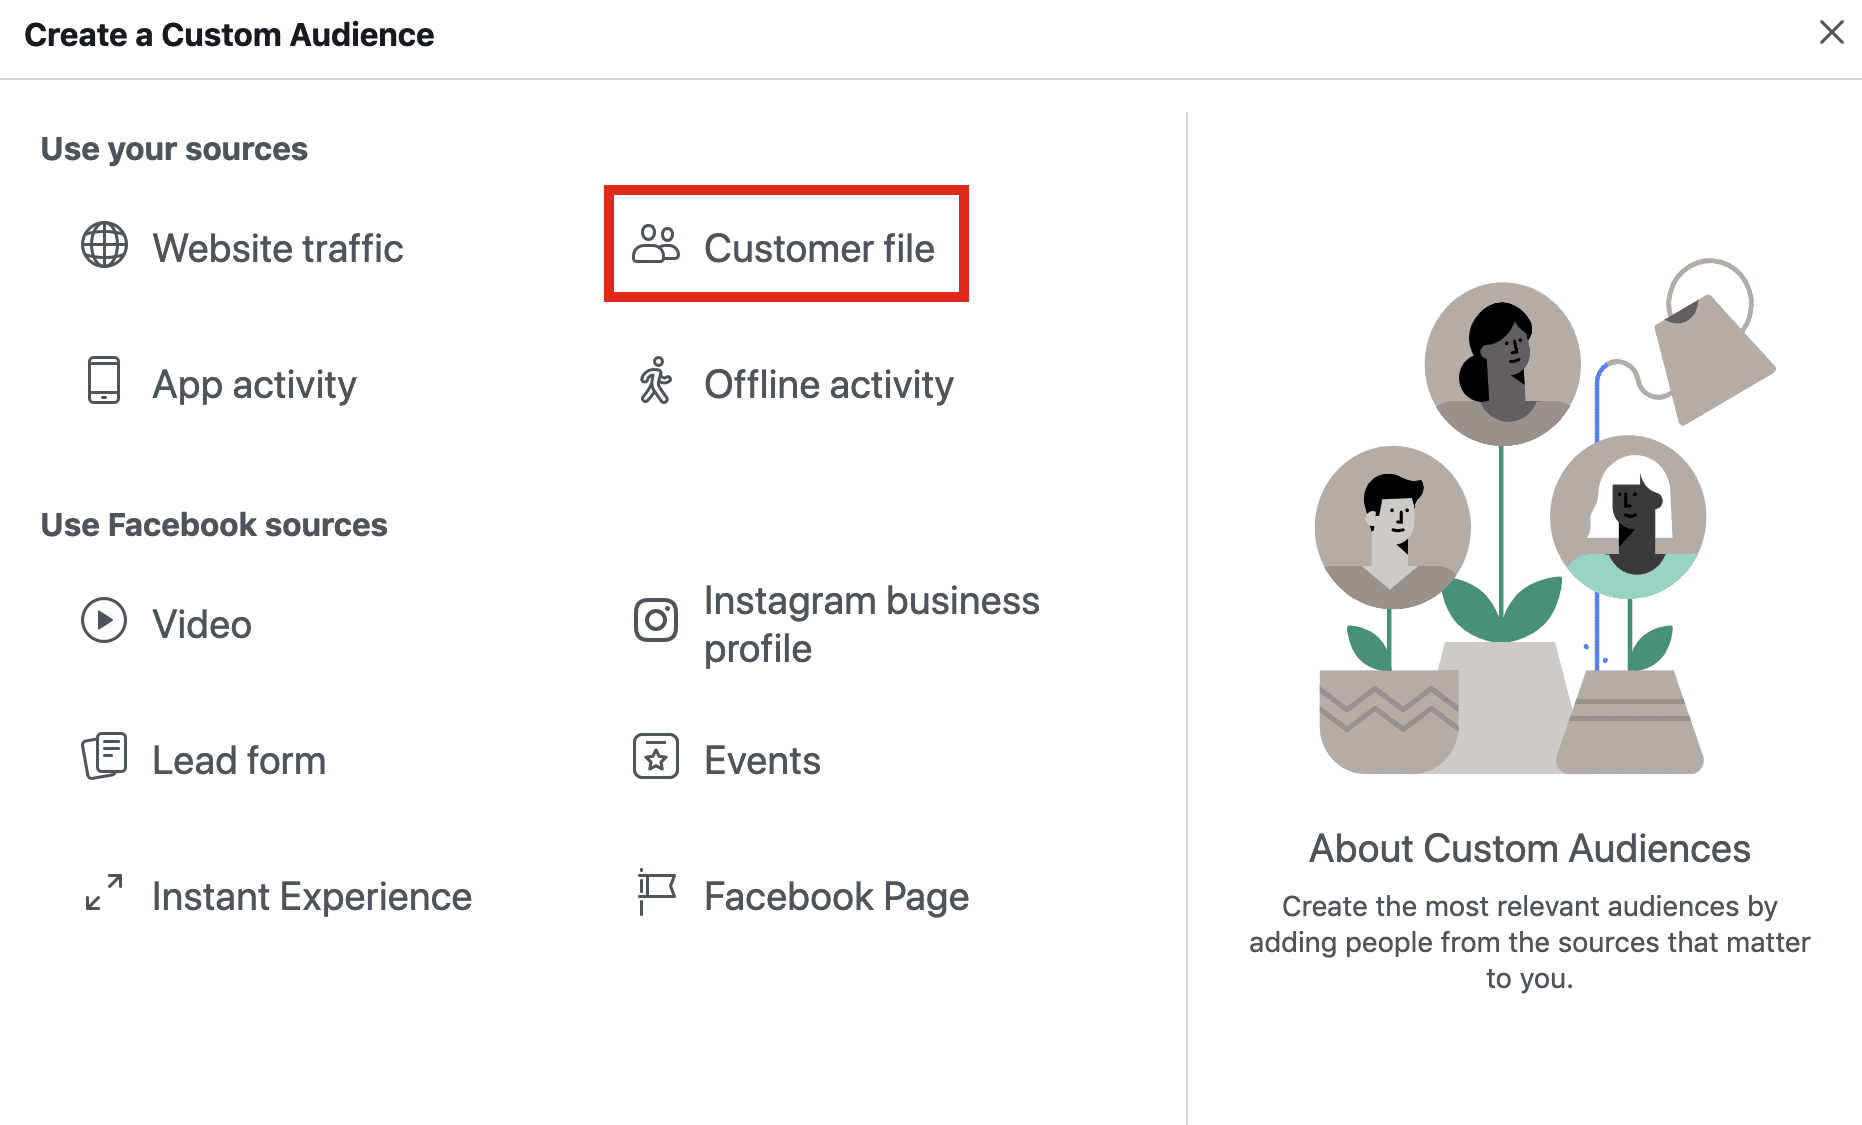Close the Create a Custom Audience dialog

[1831, 33]
